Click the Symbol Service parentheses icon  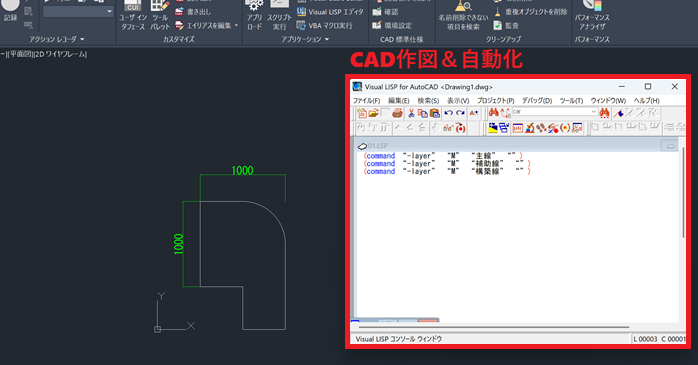(x=565, y=128)
